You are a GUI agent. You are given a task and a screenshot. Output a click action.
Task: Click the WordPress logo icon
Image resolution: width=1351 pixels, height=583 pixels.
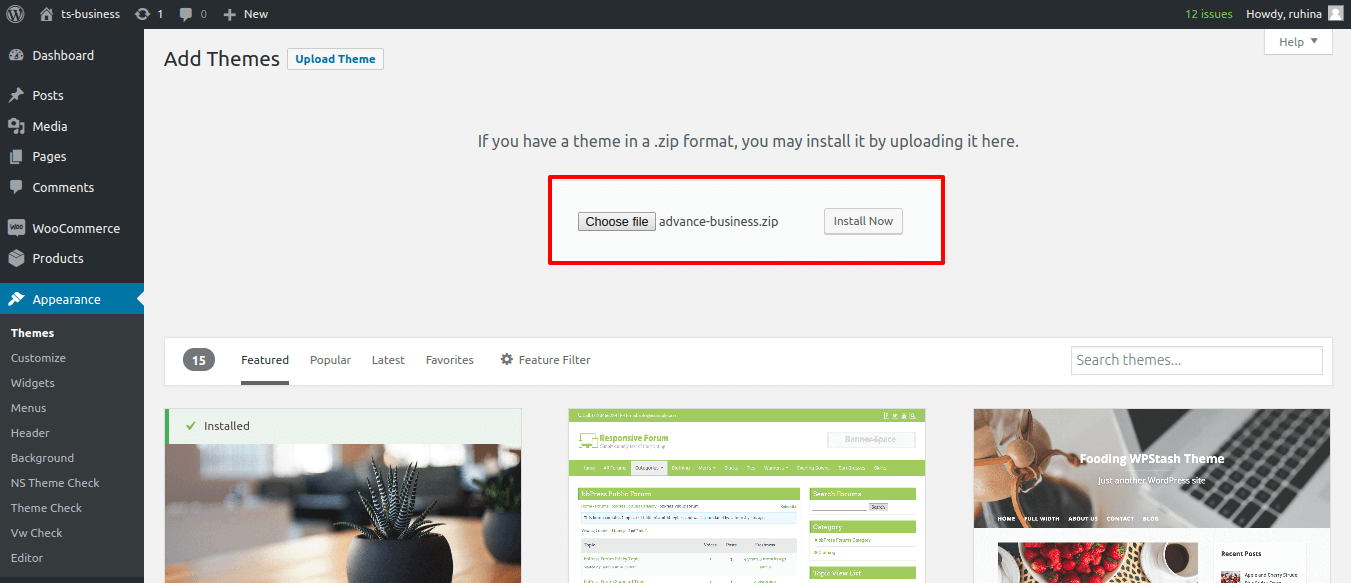pyautogui.click(x=15, y=14)
